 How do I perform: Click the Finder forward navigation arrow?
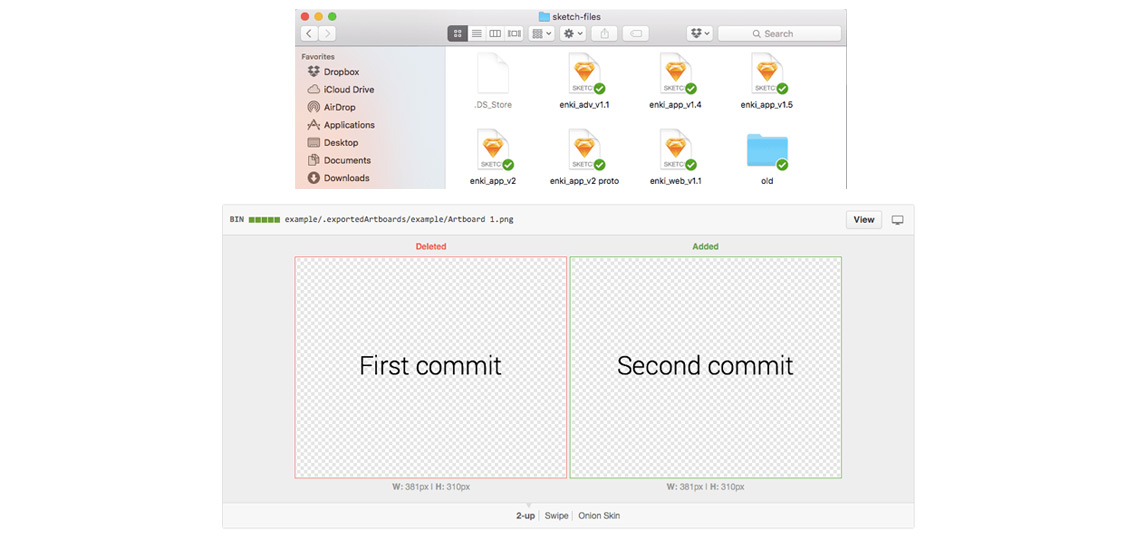point(327,33)
